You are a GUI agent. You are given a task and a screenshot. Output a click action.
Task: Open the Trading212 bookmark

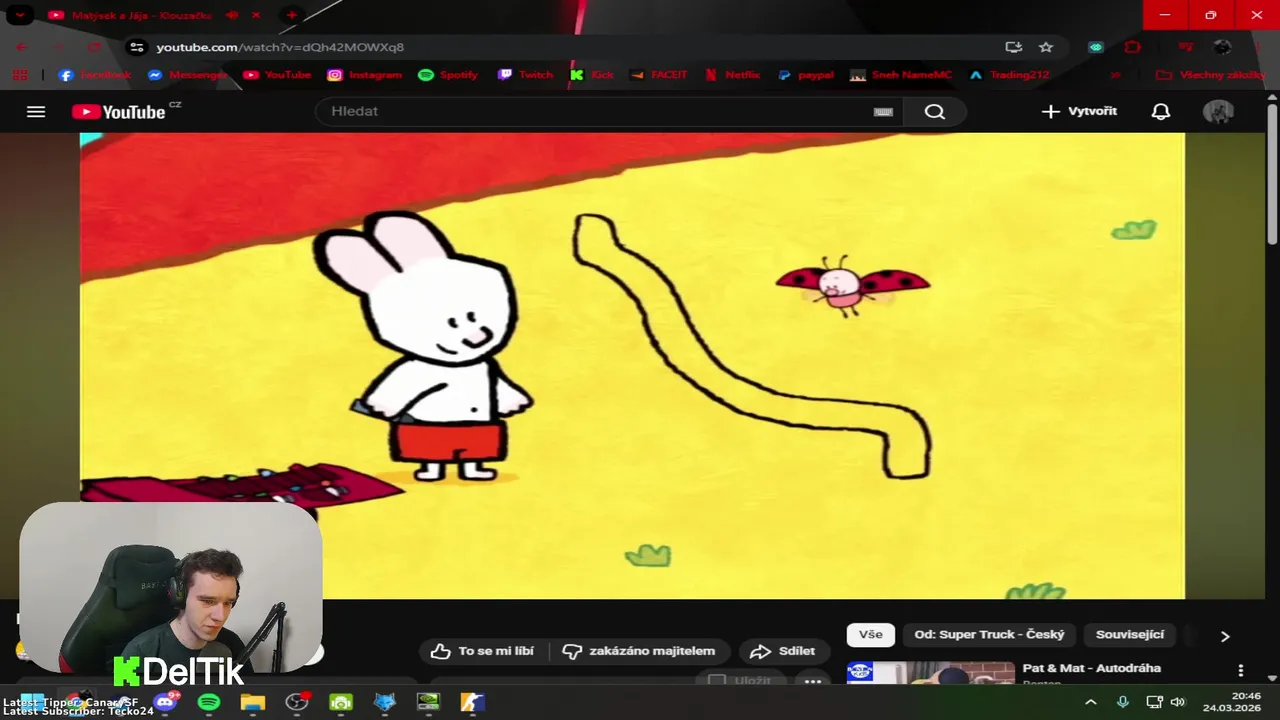pyautogui.click(x=1009, y=75)
